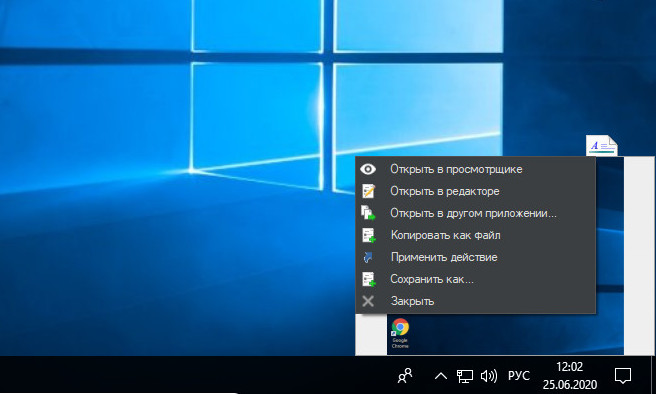Open the Action Center notification icon
Image resolution: width=656 pixels, height=394 pixels.
tap(623, 376)
